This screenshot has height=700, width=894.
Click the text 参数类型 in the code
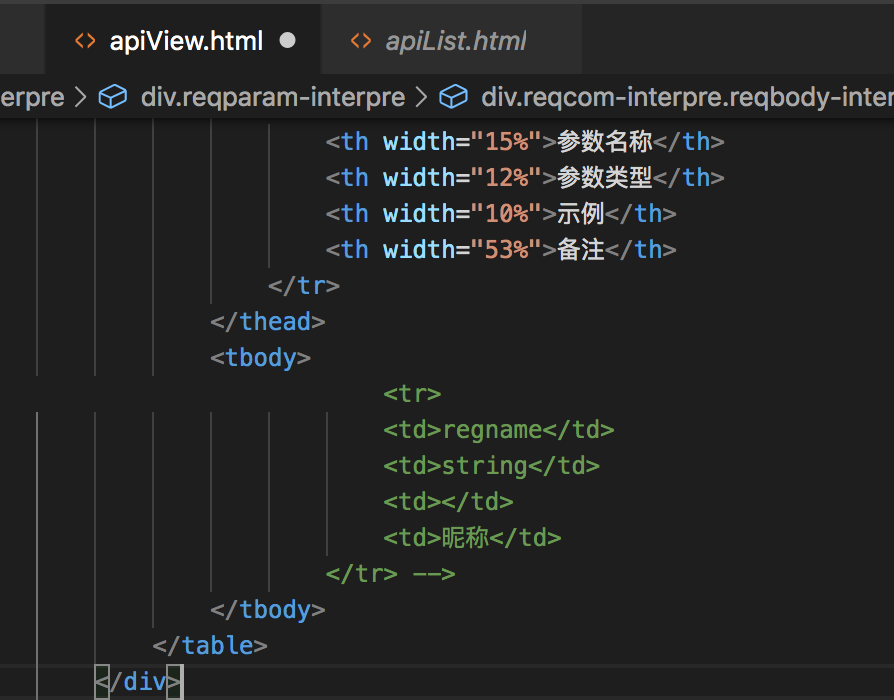point(604,177)
